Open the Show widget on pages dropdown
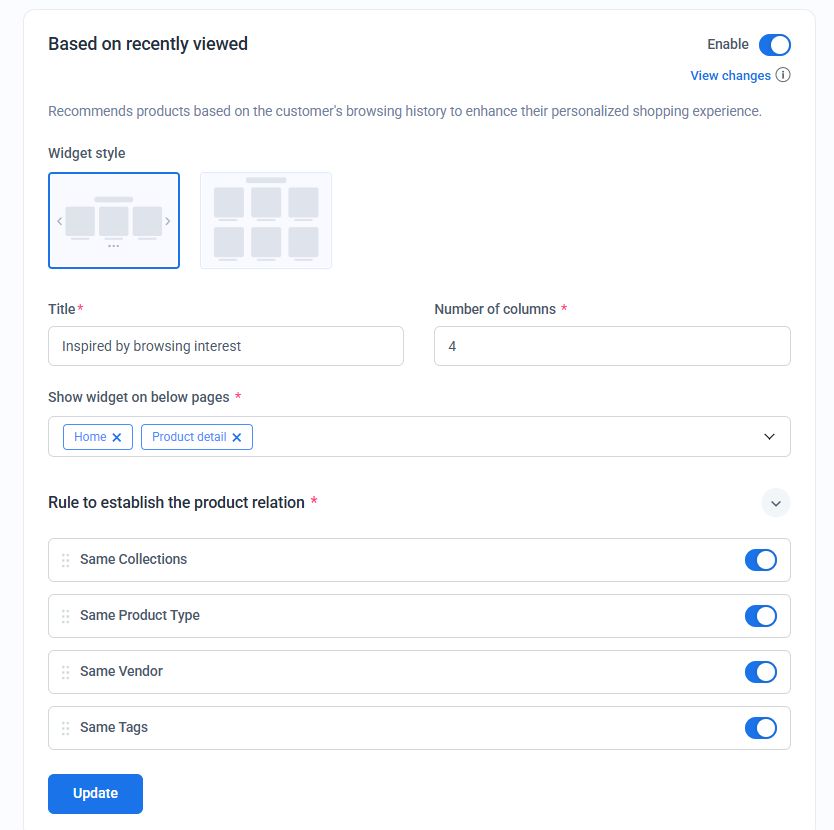 [769, 437]
